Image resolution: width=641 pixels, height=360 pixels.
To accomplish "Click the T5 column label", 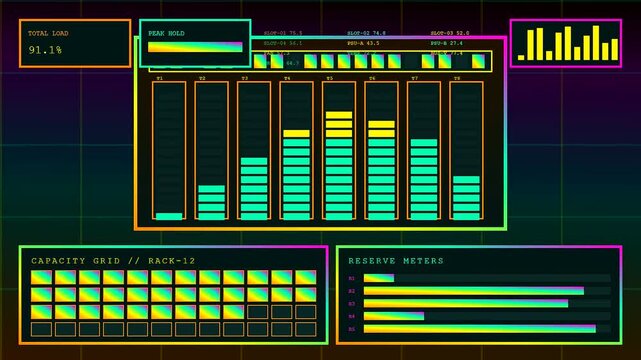I will 329,78.
